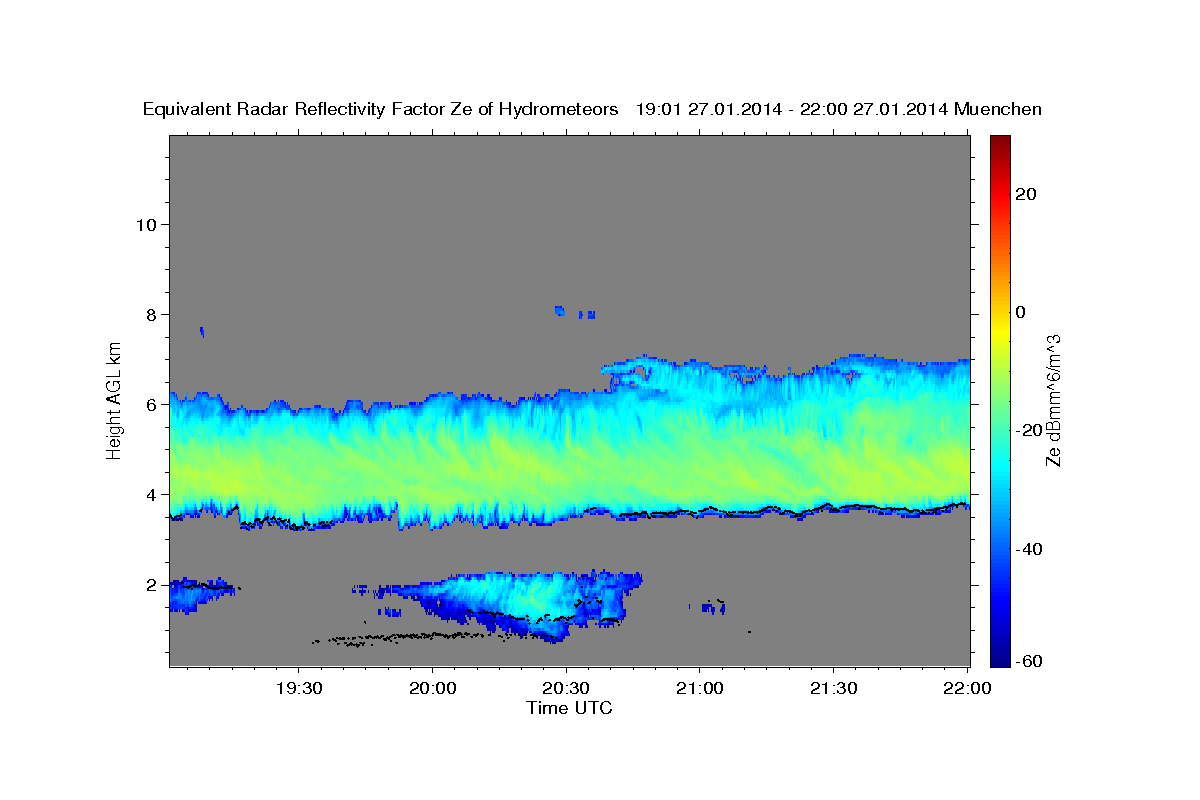Click the 'Time UTC' axis label
This screenshot has width=1200, height=800.
click(569, 708)
